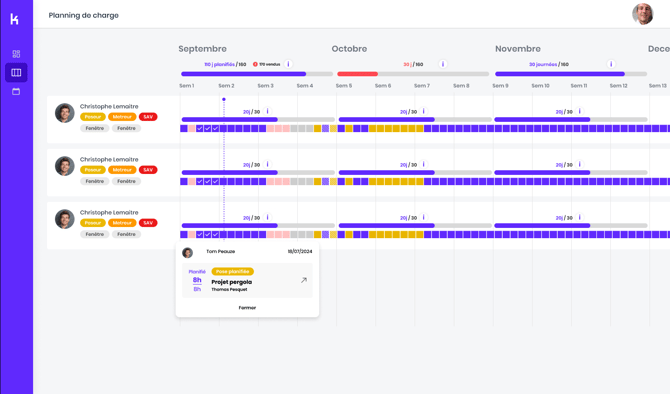670x394 pixels.
Task: Click first row's Septembre progress bar
Action: tap(258, 119)
